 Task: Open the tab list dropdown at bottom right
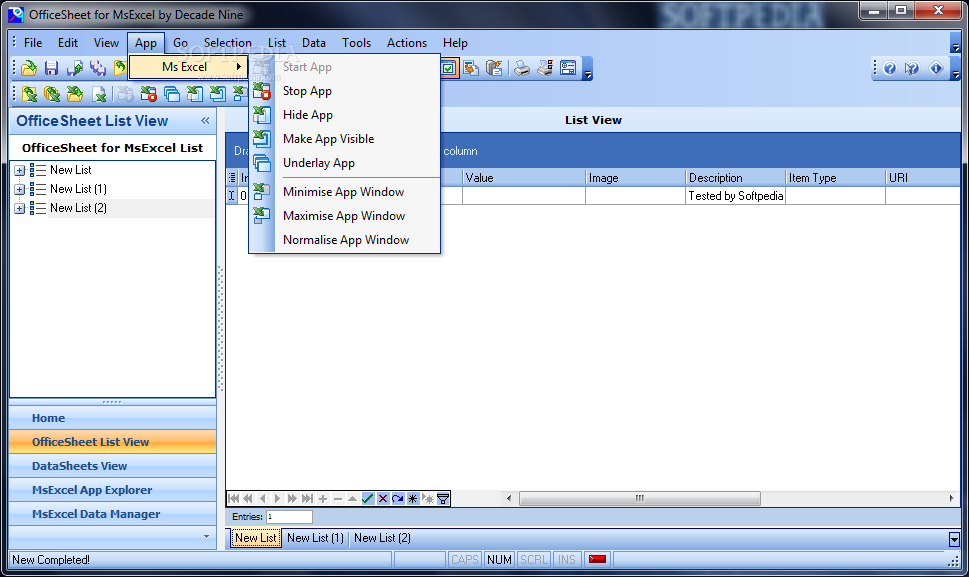point(954,539)
